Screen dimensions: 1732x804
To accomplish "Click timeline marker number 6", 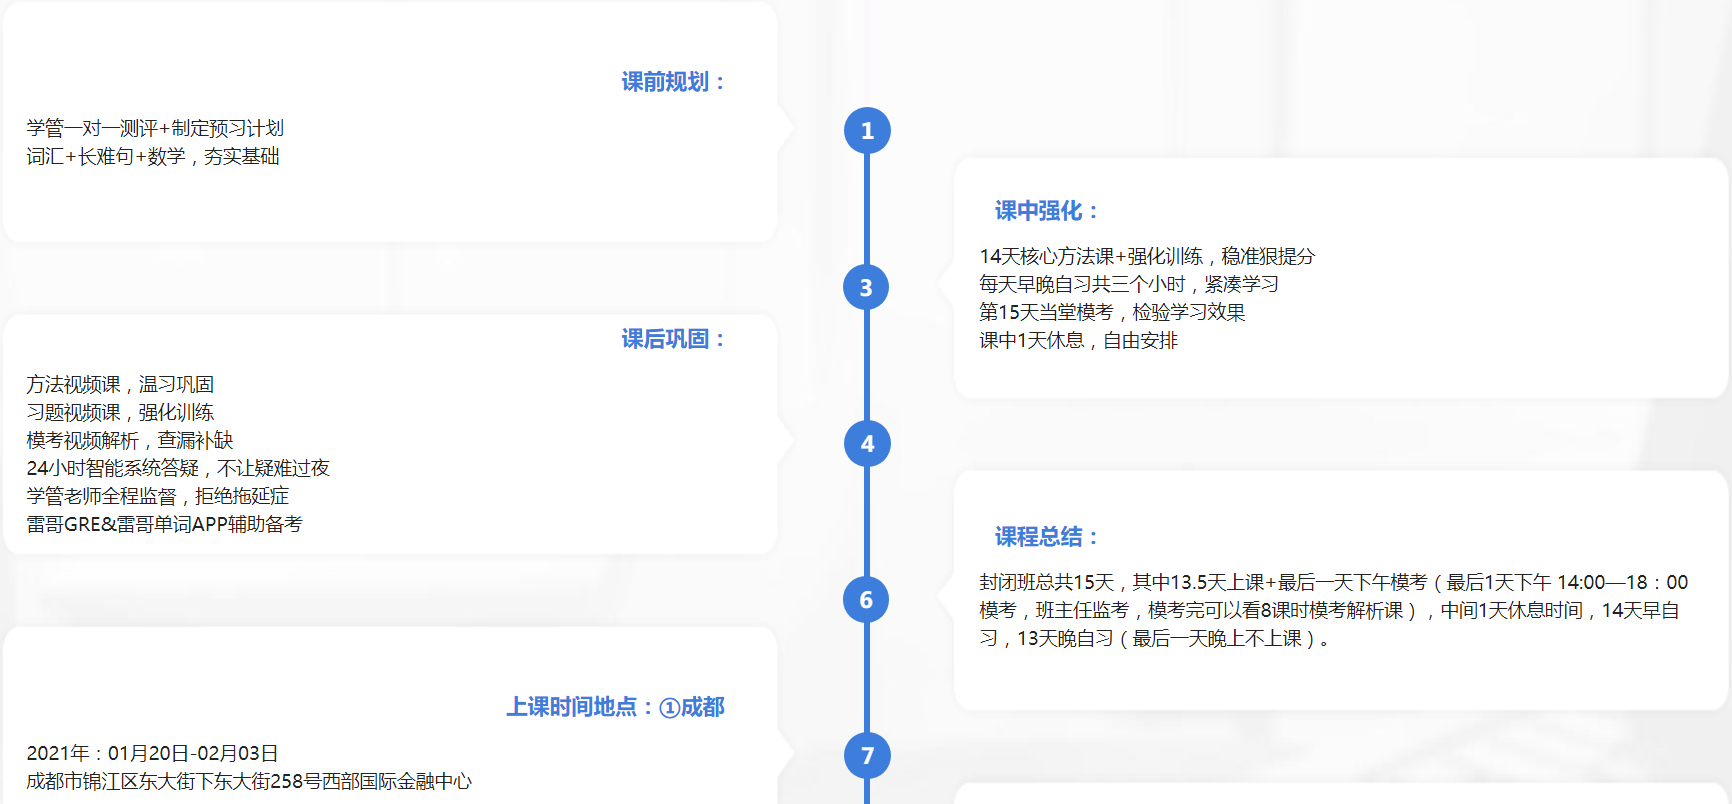I will click(x=867, y=599).
